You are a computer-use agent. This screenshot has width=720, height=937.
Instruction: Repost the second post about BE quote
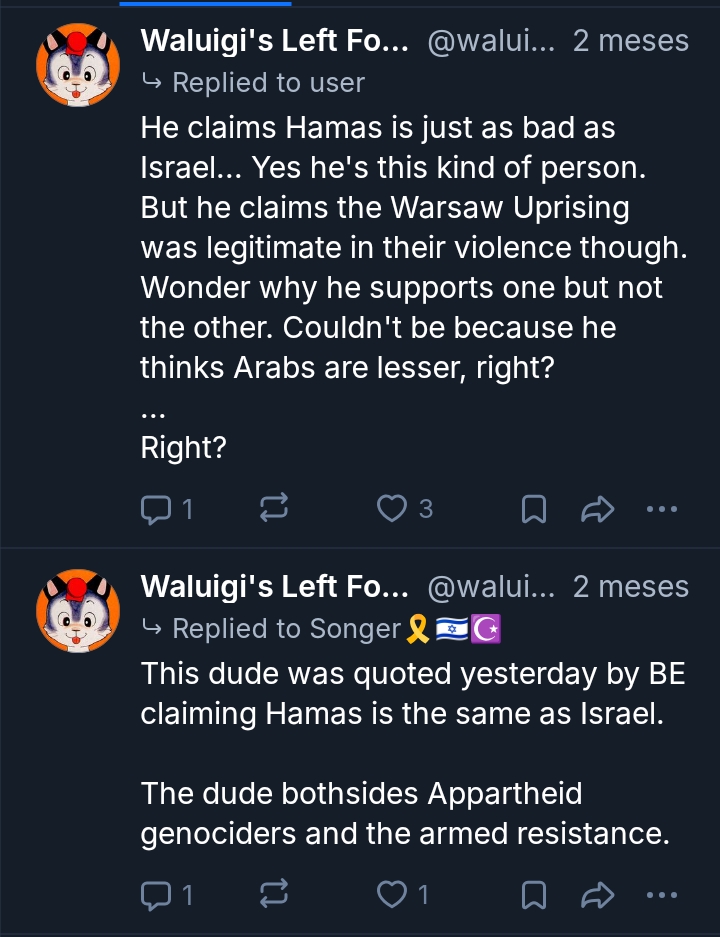coord(273,895)
